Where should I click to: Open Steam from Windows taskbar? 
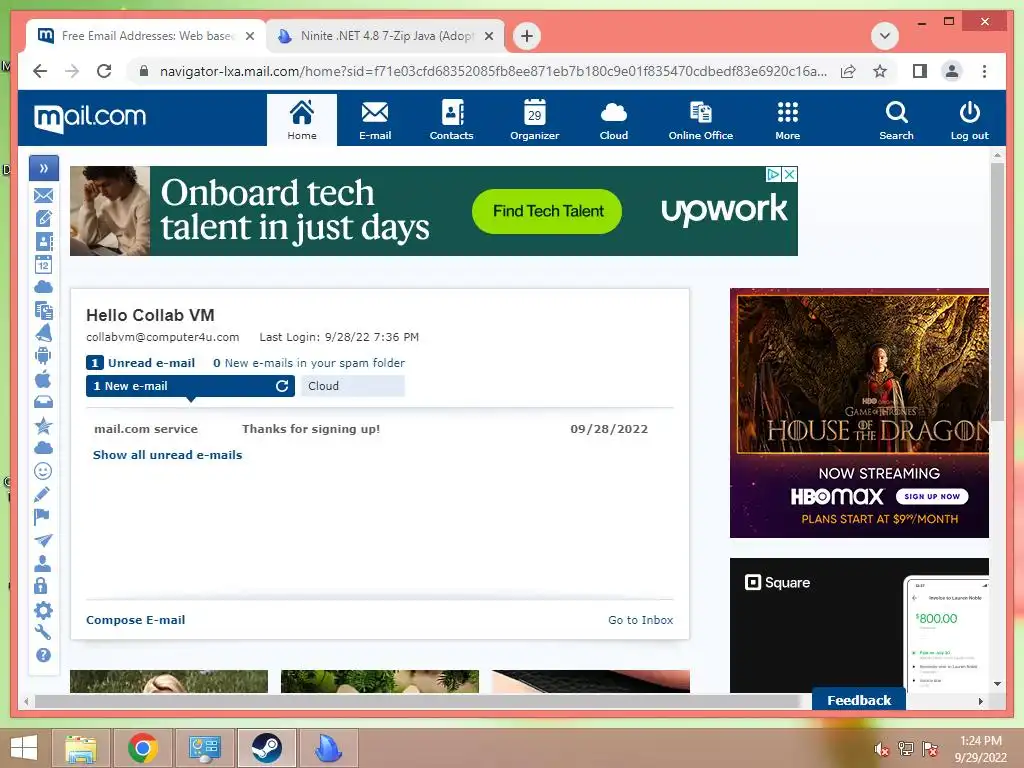click(x=266, y=748)
